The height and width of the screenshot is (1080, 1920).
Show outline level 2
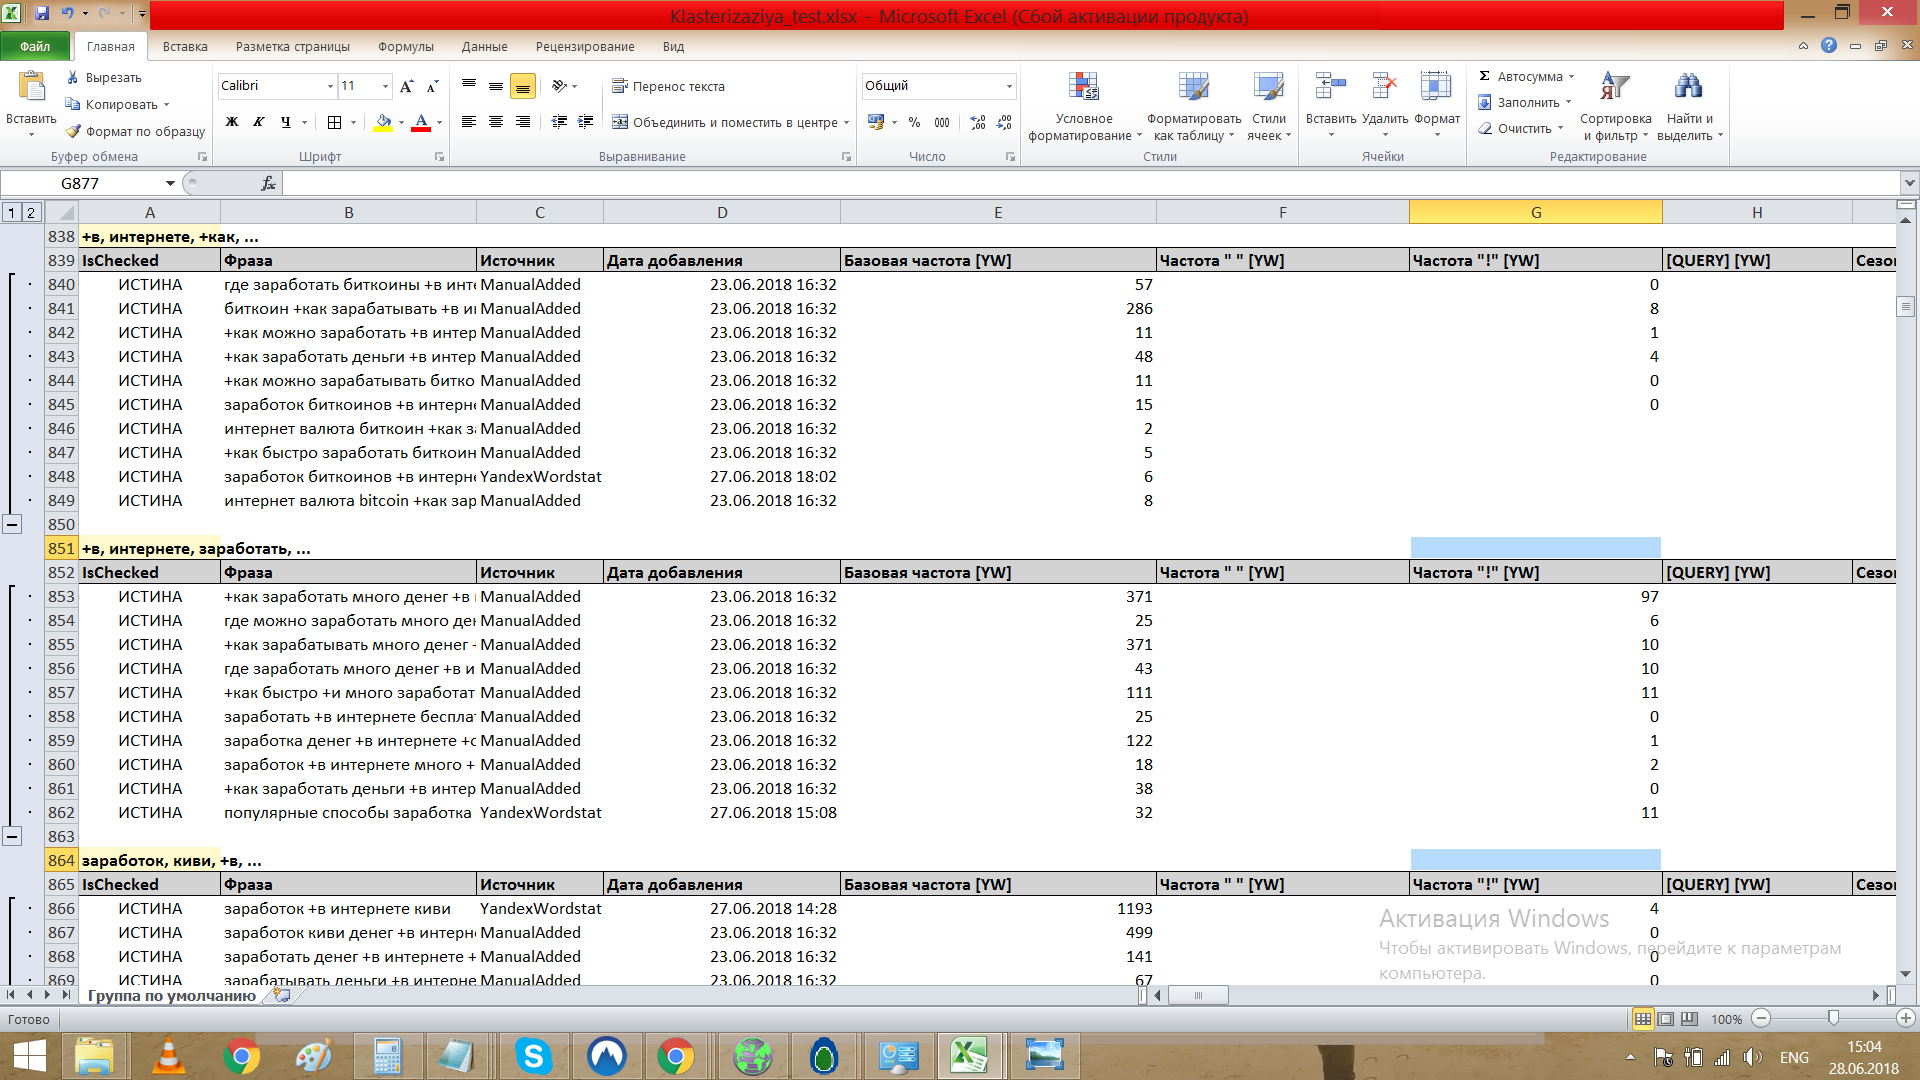[31, 212]
